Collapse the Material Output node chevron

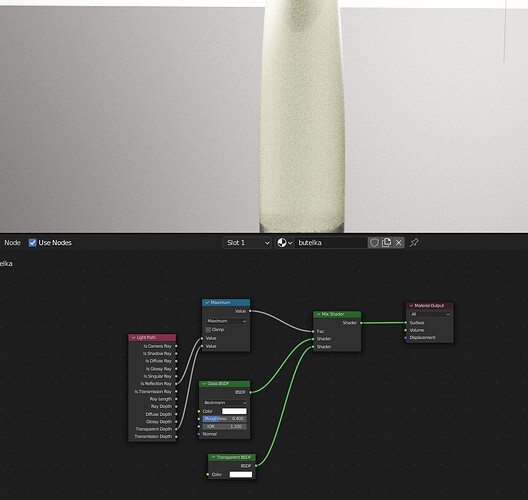point(411,305)
